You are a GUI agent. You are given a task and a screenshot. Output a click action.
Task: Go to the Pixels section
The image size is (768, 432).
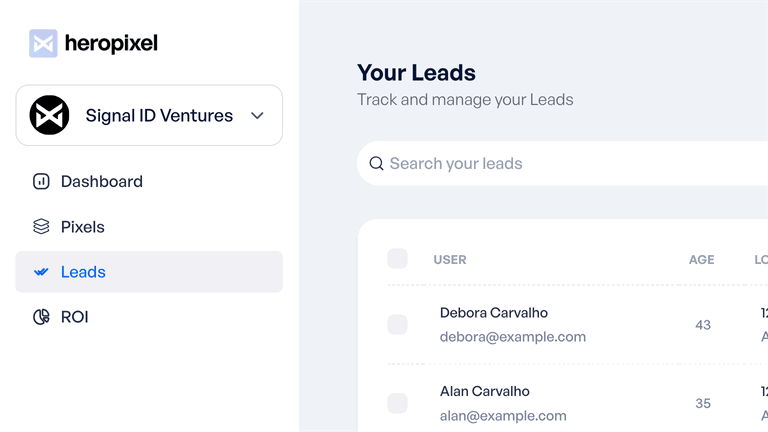tap(149, 227)
